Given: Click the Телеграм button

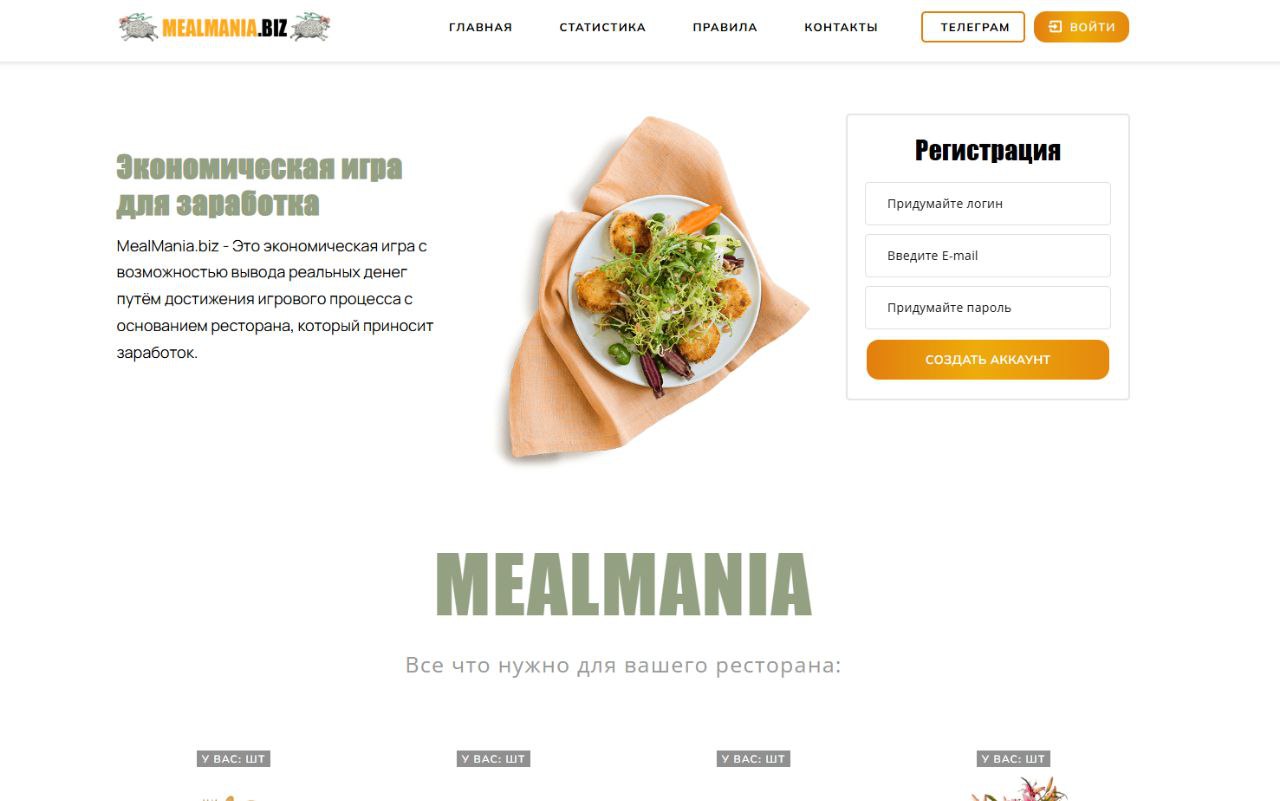Looking at the screenshot, I should 973,27.
